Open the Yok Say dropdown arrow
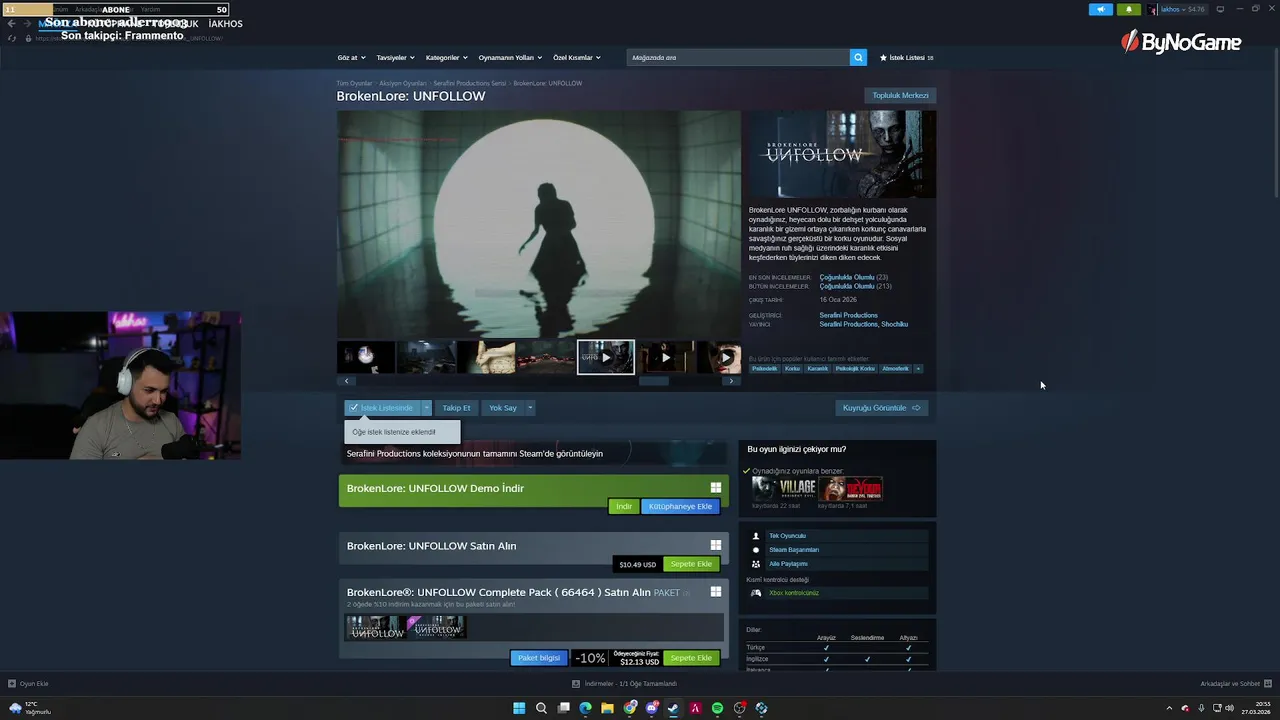The image size is (1280, 720). [530, 408]
